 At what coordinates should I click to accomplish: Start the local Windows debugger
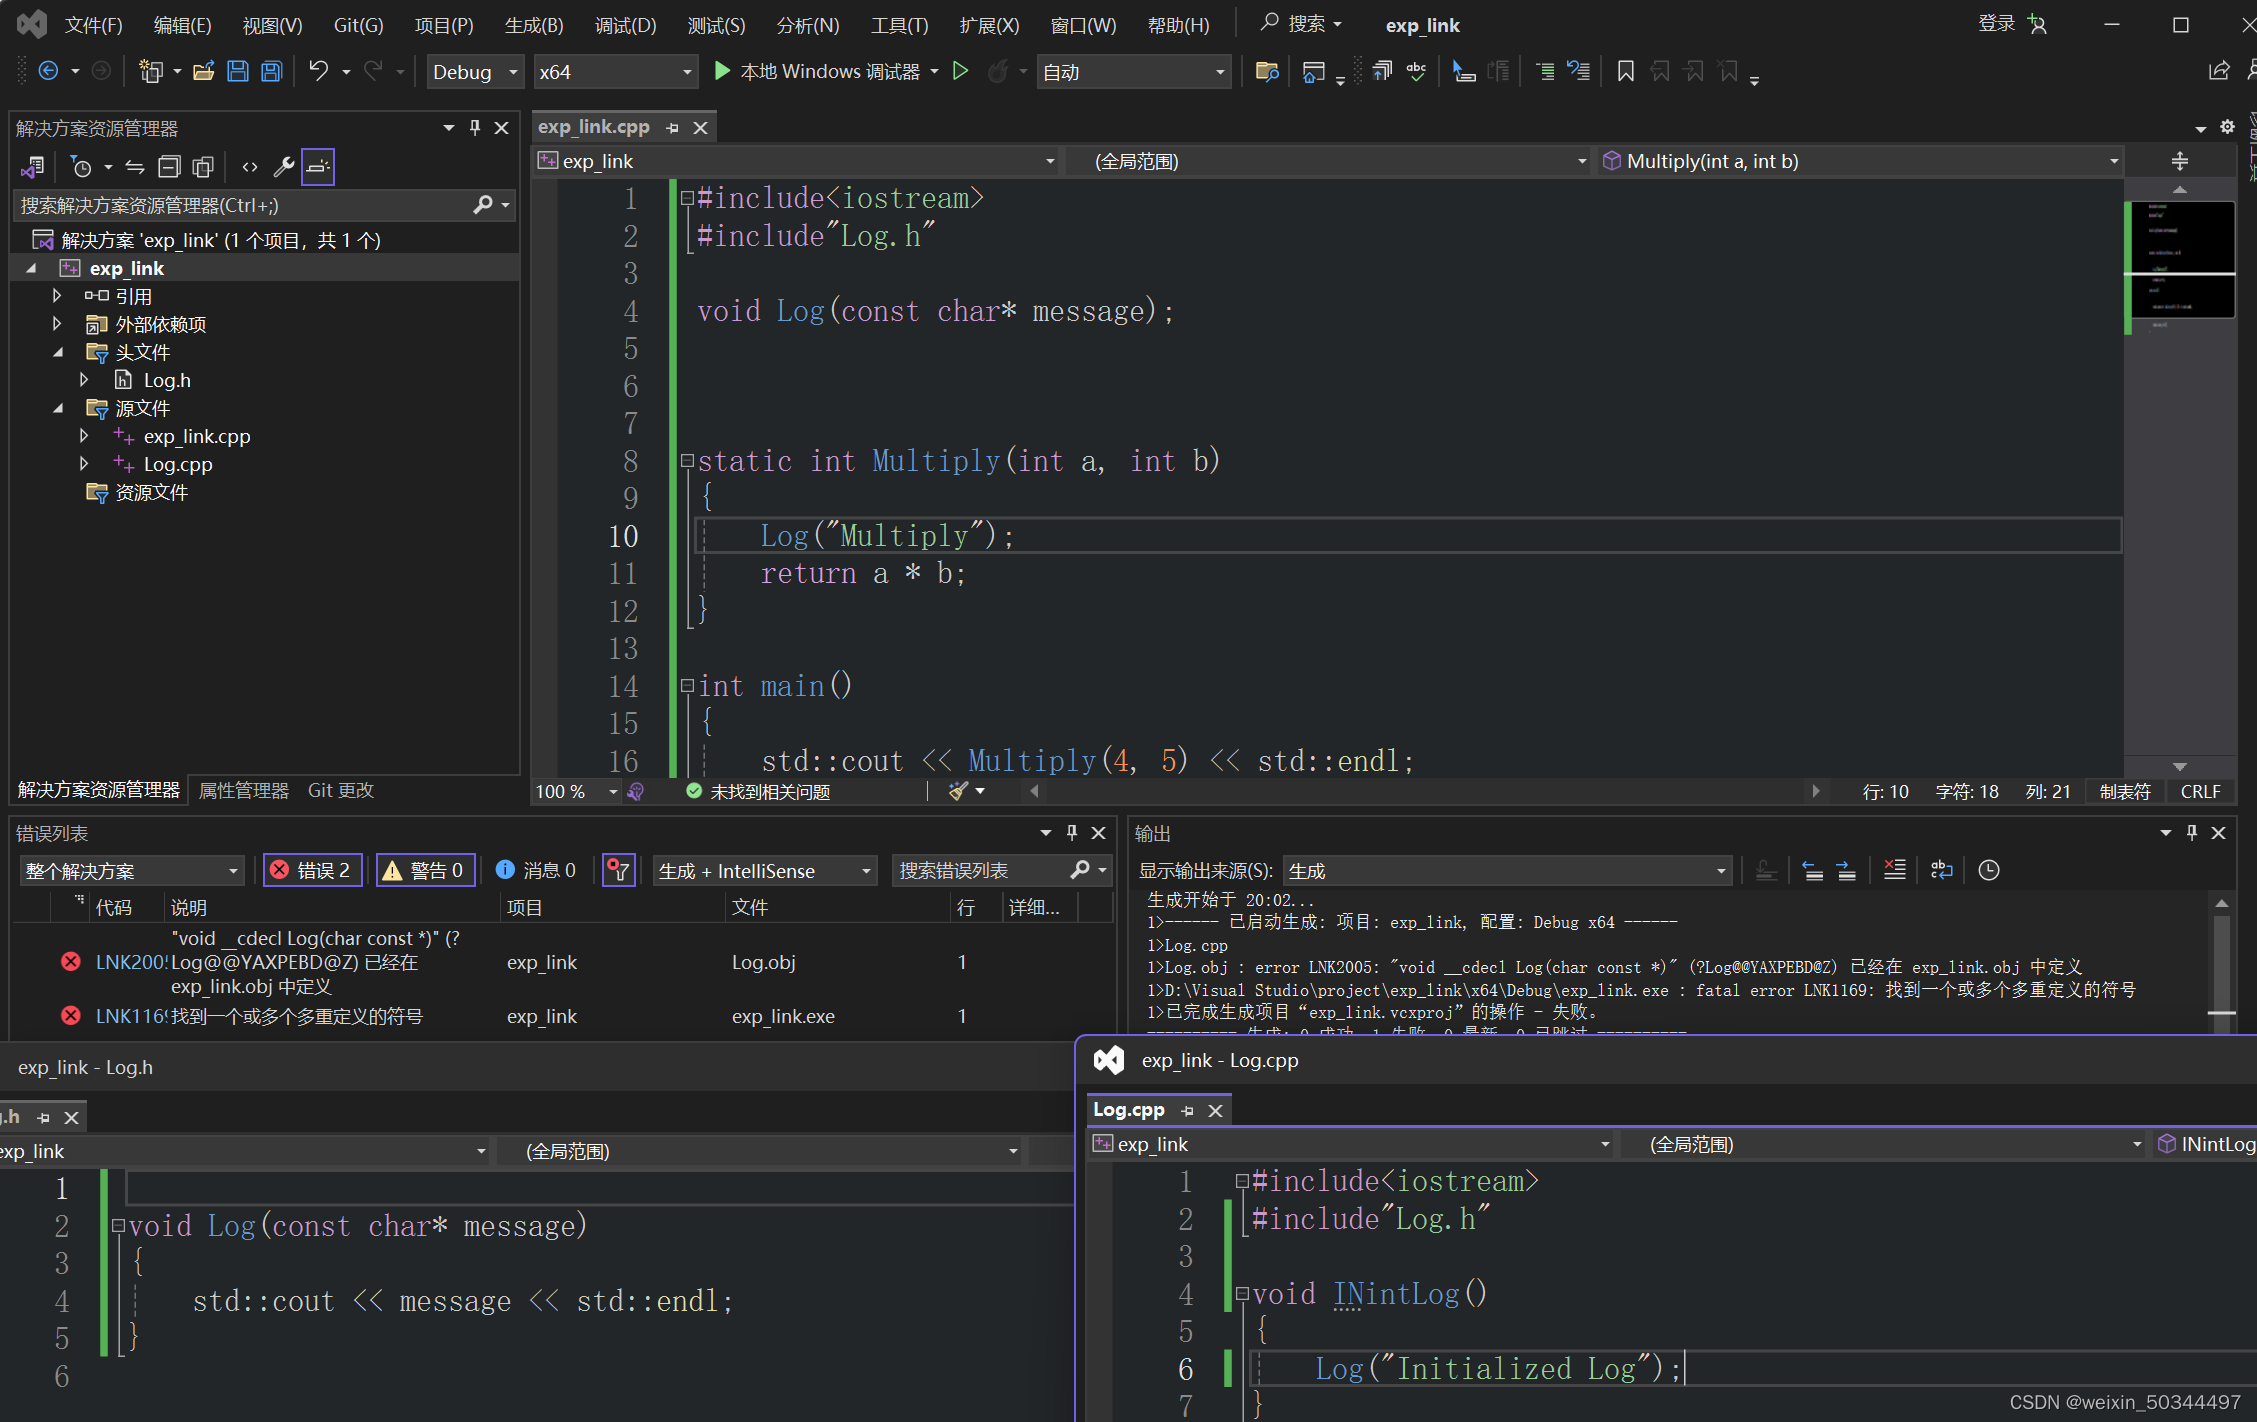click(818, 71)
